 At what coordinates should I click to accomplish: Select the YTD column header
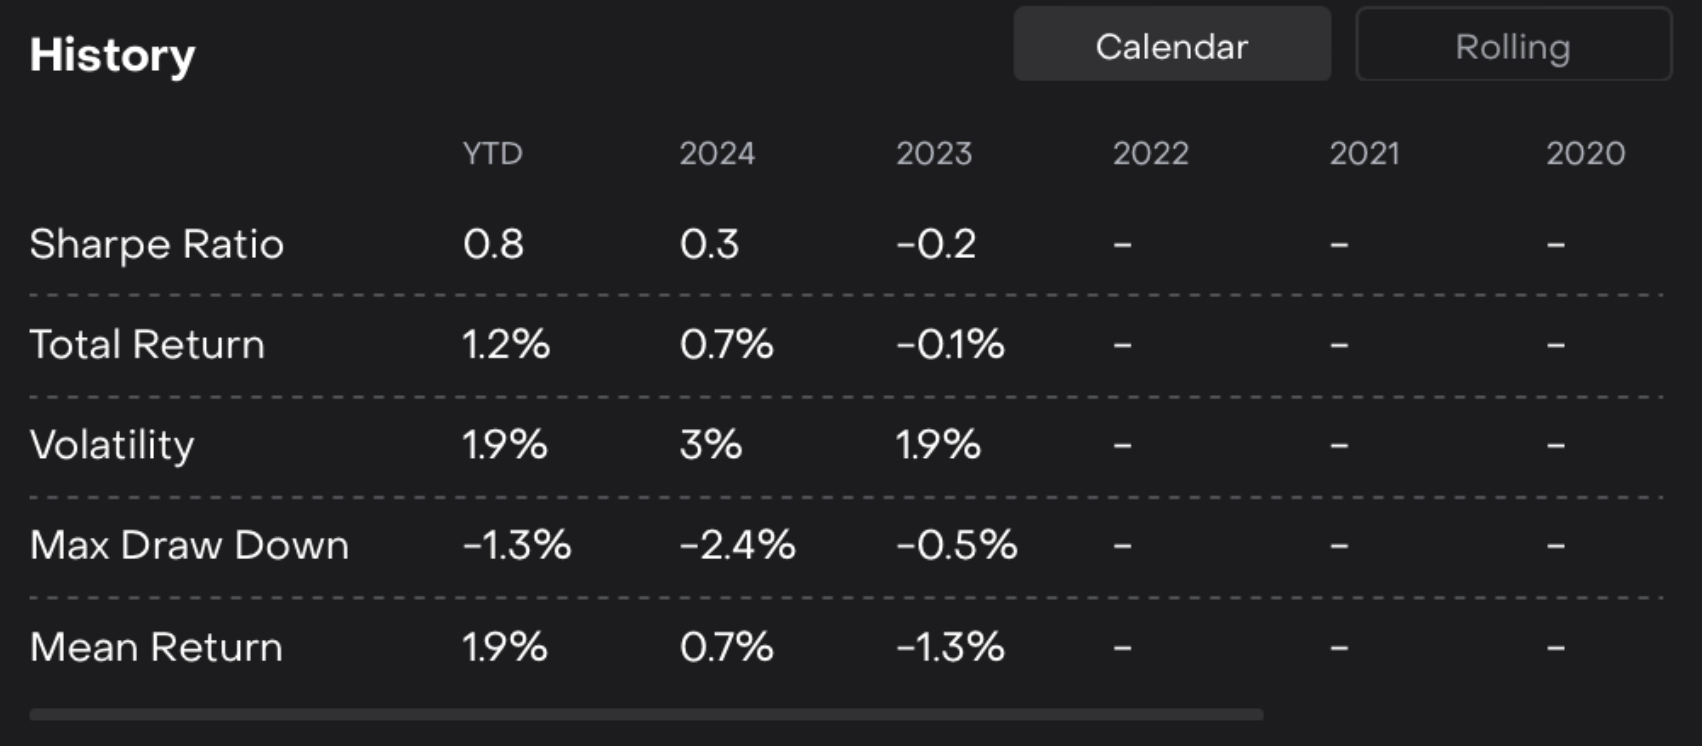click(x=492, y=153)
